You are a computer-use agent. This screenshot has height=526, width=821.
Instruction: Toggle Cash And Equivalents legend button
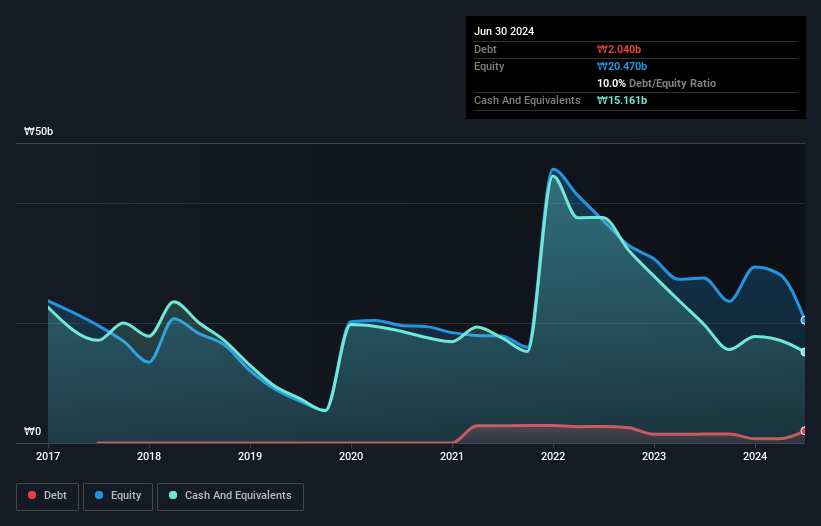tap(230, 496)
